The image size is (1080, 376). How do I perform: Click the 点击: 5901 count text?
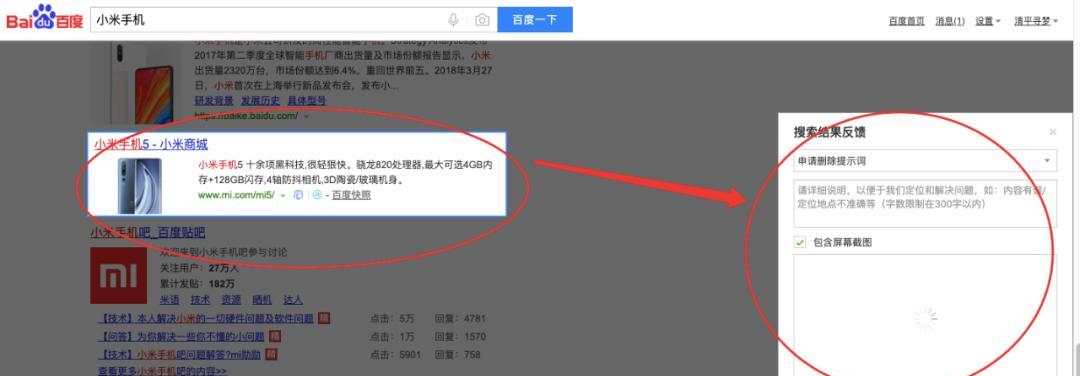(x=395, y=355)
